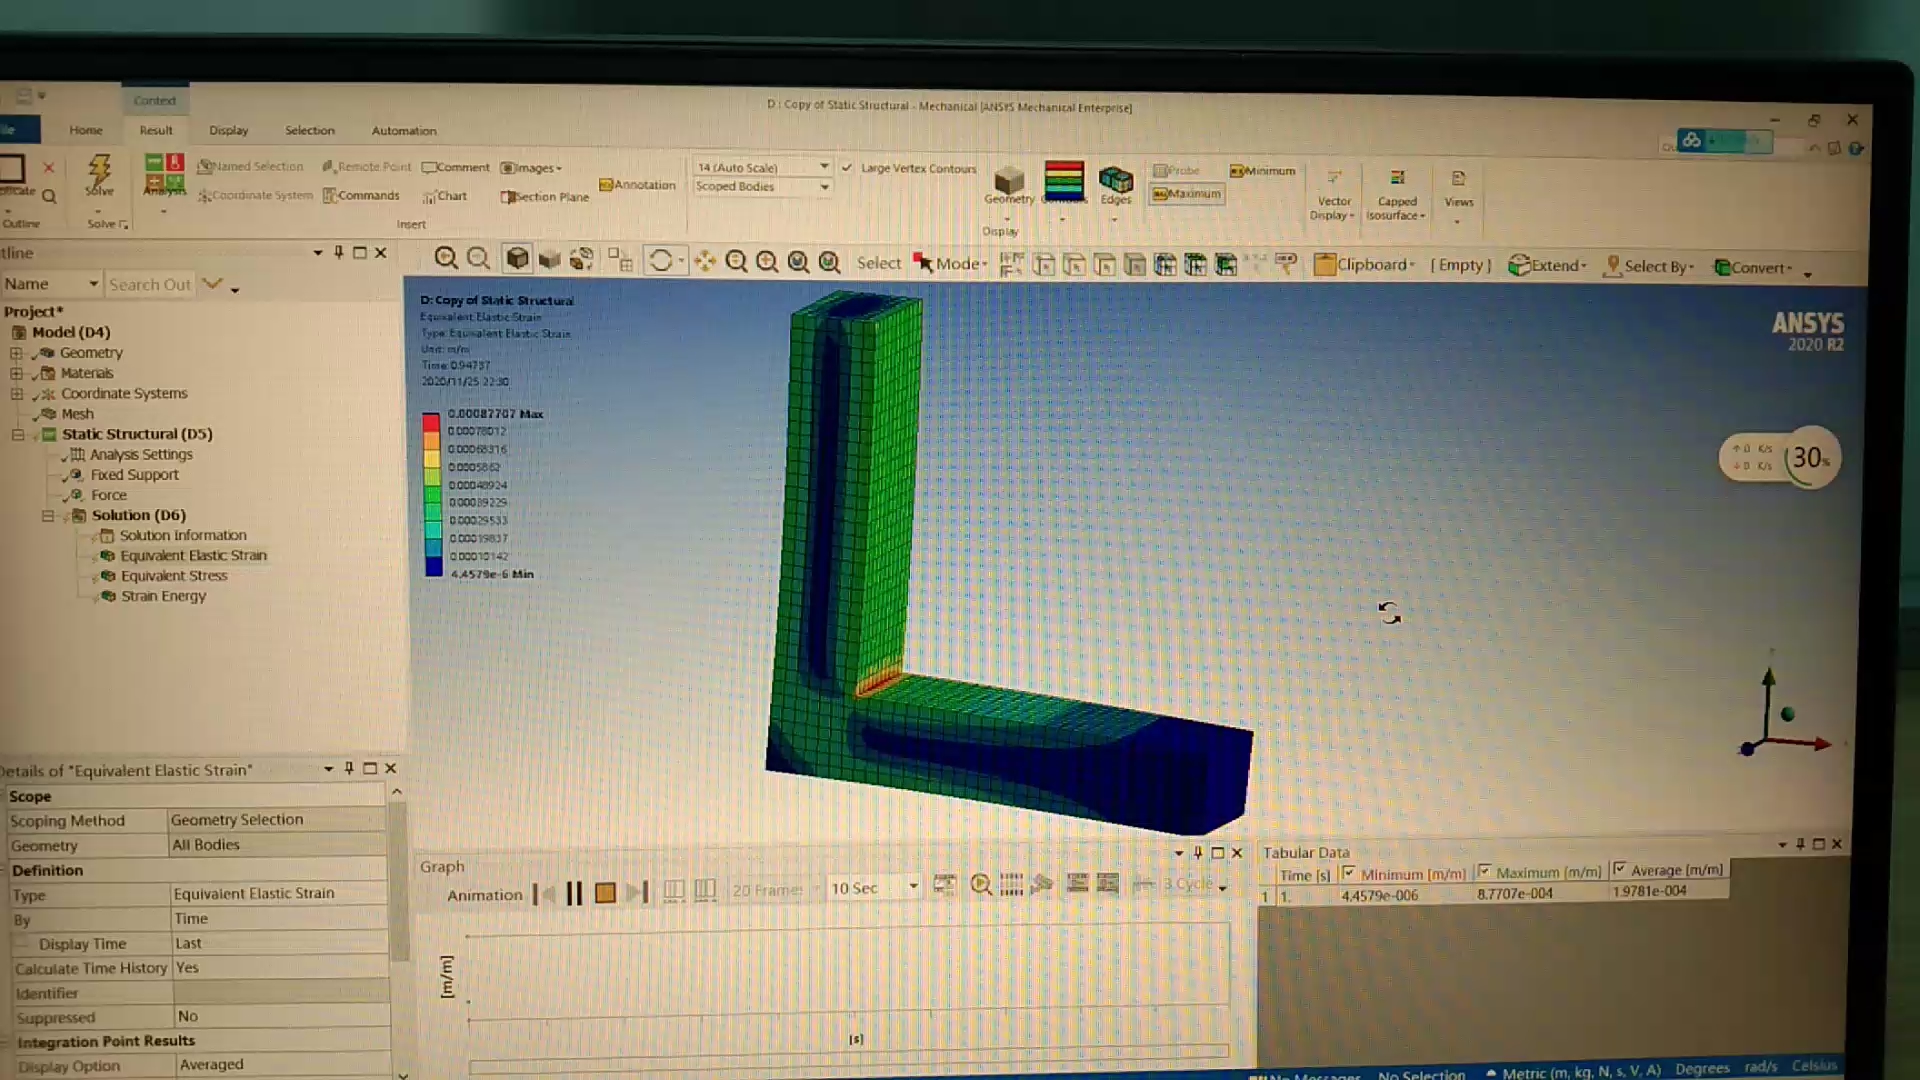The height and width of the screenshot is (1080, 1920).
Task: Click the Zoom To Fit magnifier icon
Action: 798,262
